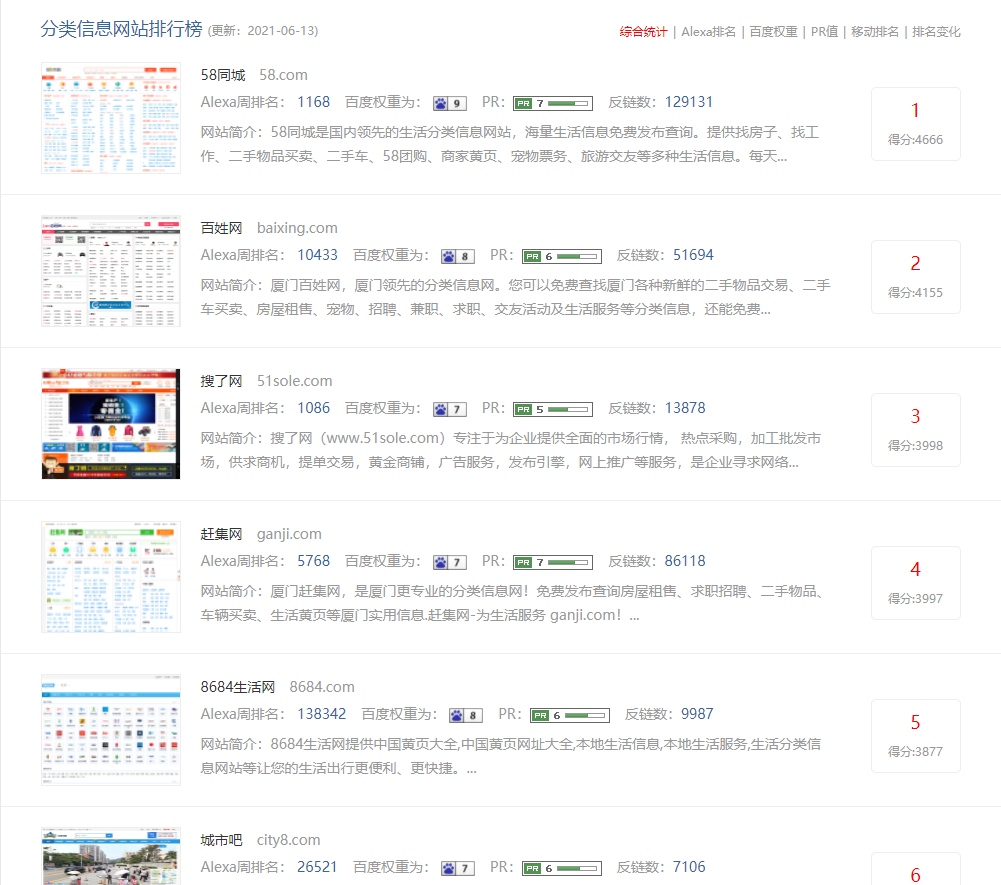Click backlink count 7106
1001x885 pixels.
point(689,867)
